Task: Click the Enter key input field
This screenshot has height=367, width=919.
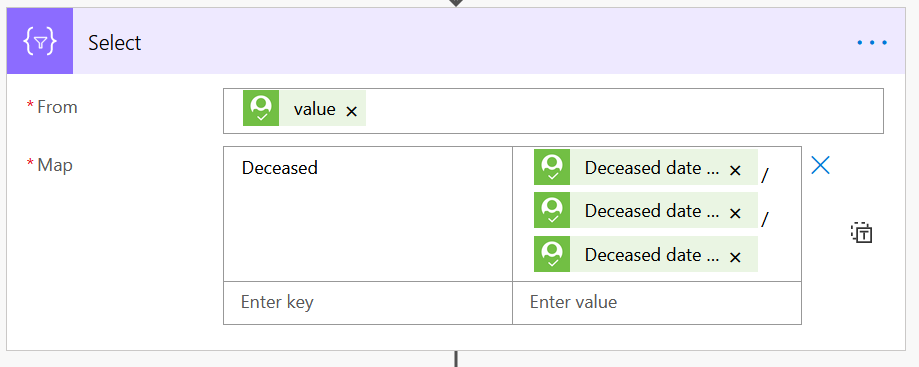Action: coord(367,303)
